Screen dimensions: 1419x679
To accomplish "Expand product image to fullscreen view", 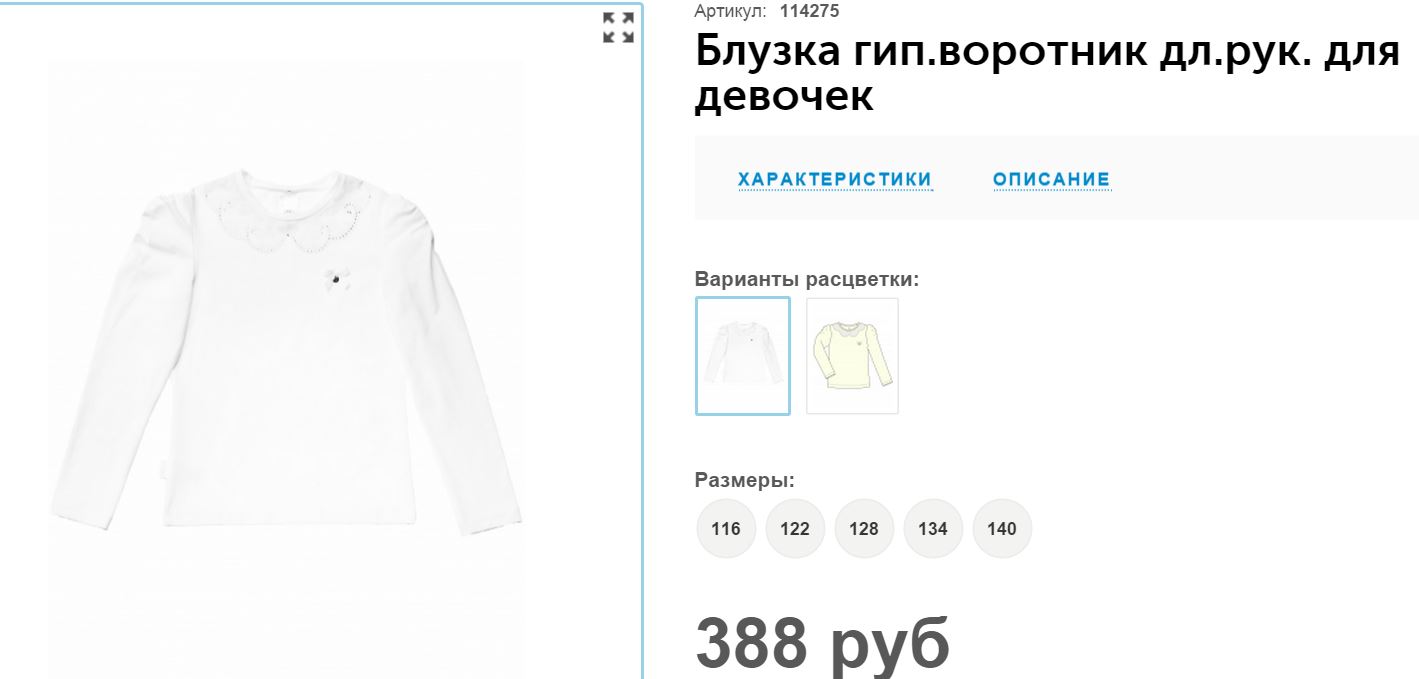I will [618, 27].
